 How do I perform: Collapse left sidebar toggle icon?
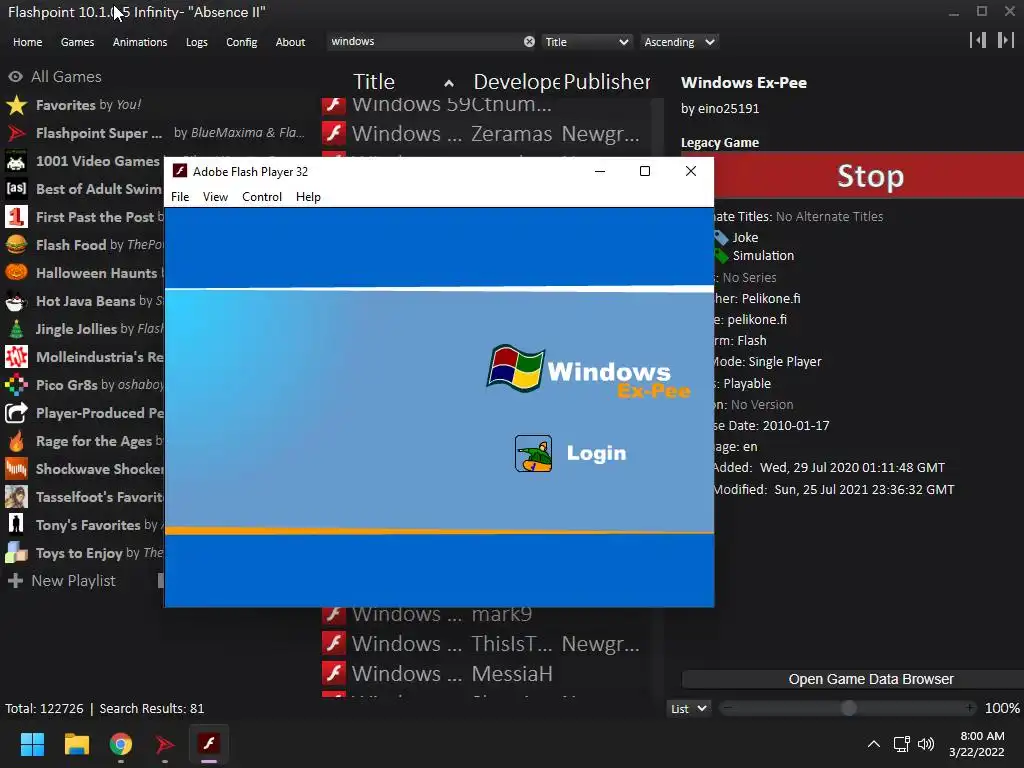[x=978, y=40]
